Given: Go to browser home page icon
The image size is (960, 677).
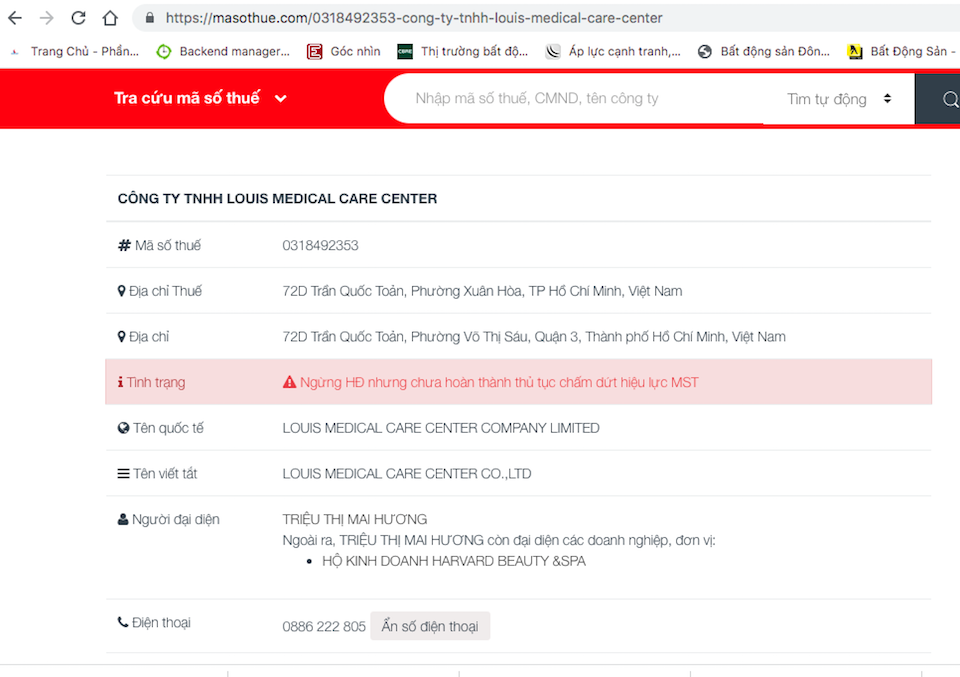Looking at the screenshot, I should click(x=110, y=18).
